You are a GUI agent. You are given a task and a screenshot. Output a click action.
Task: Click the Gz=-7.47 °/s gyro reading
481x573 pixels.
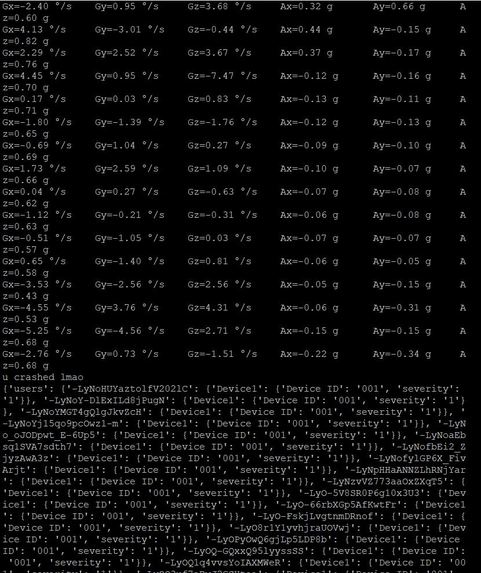[x=222, y=76]
